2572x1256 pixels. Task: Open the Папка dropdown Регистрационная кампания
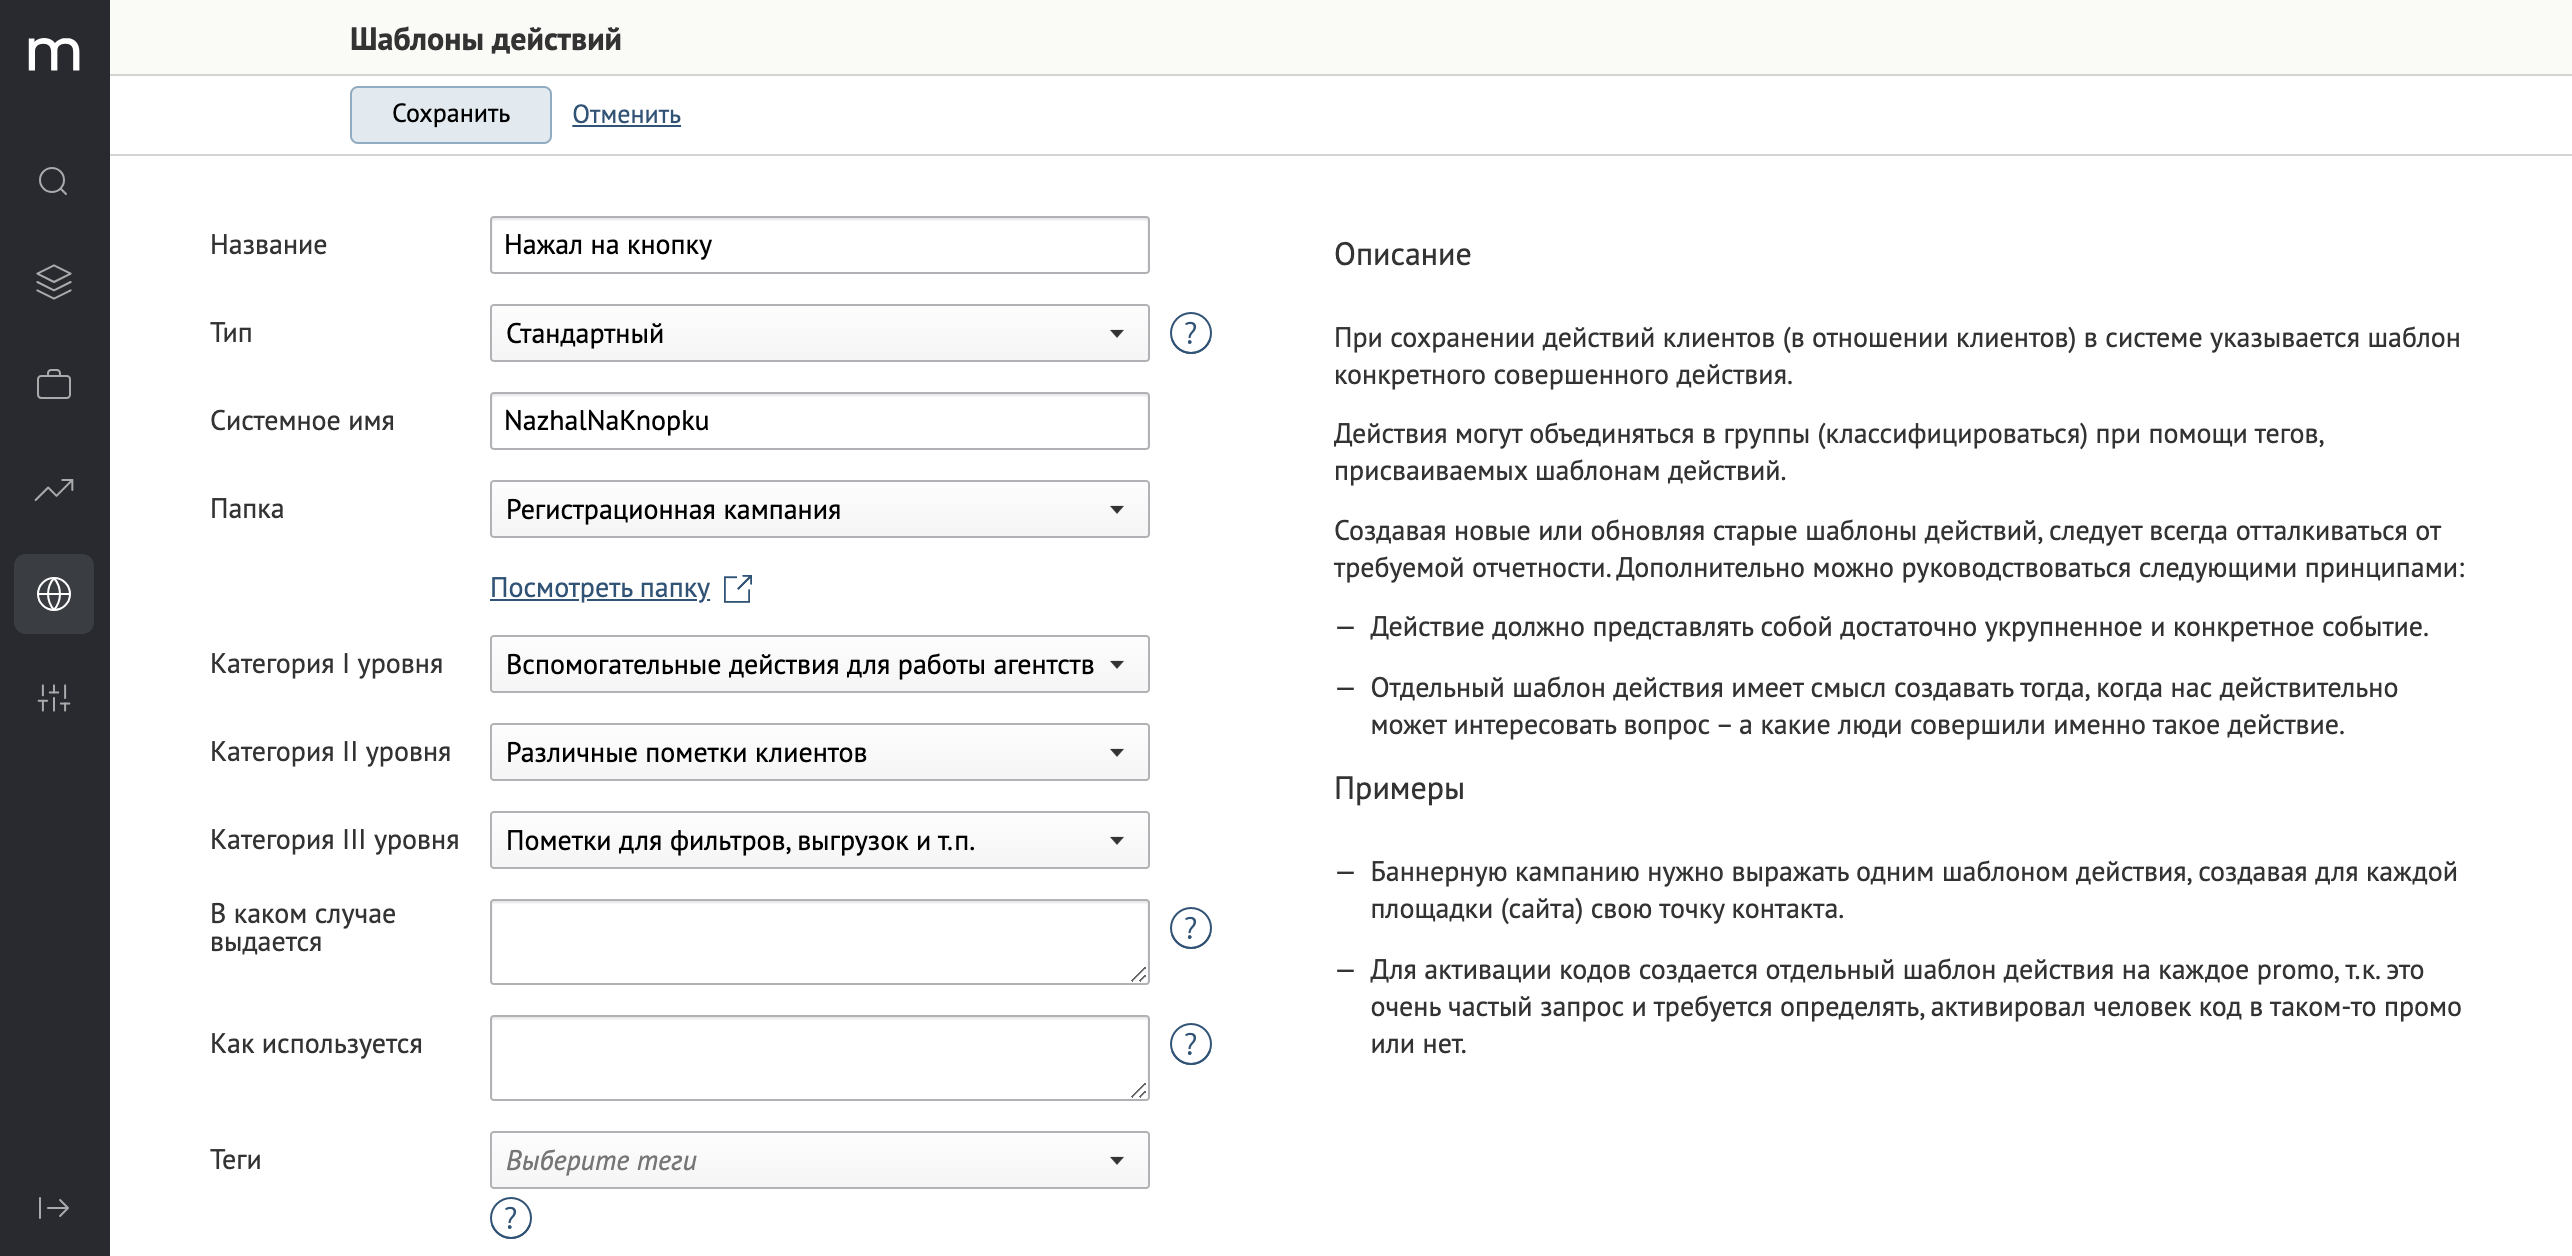click(820, 509)
